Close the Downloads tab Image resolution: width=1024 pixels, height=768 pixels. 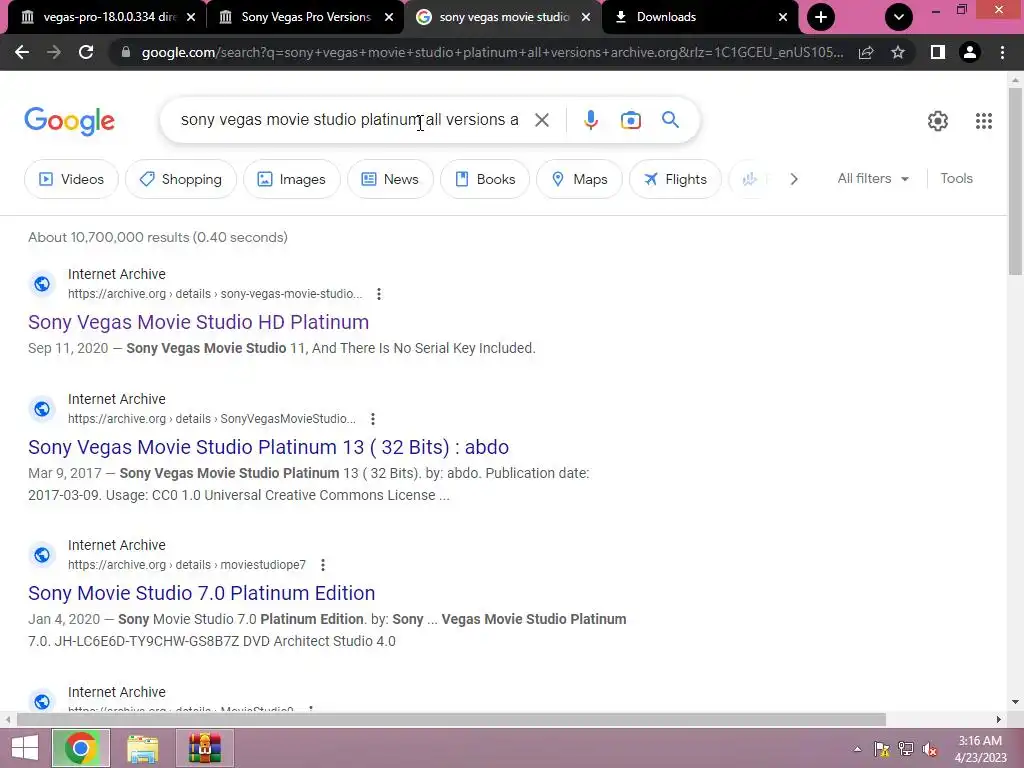(x=782, y=17)
